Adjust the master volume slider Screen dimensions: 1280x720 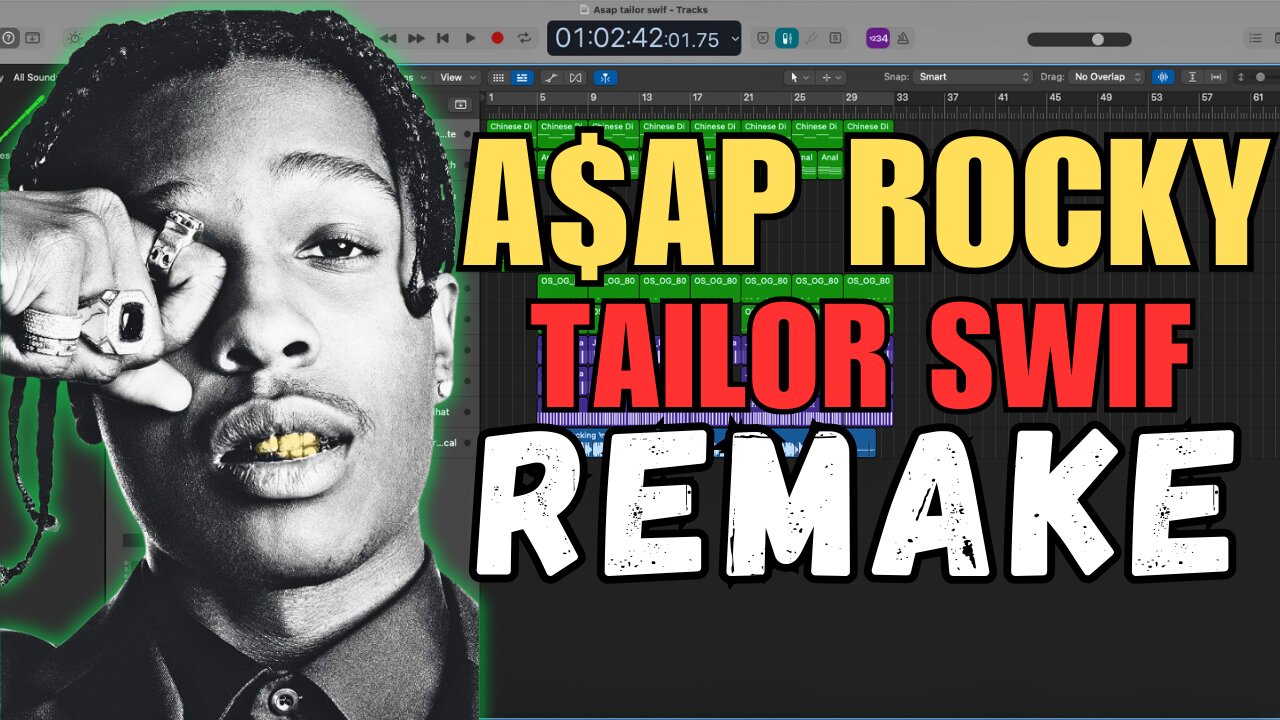pyautogui.click(x=1078, y=39)
